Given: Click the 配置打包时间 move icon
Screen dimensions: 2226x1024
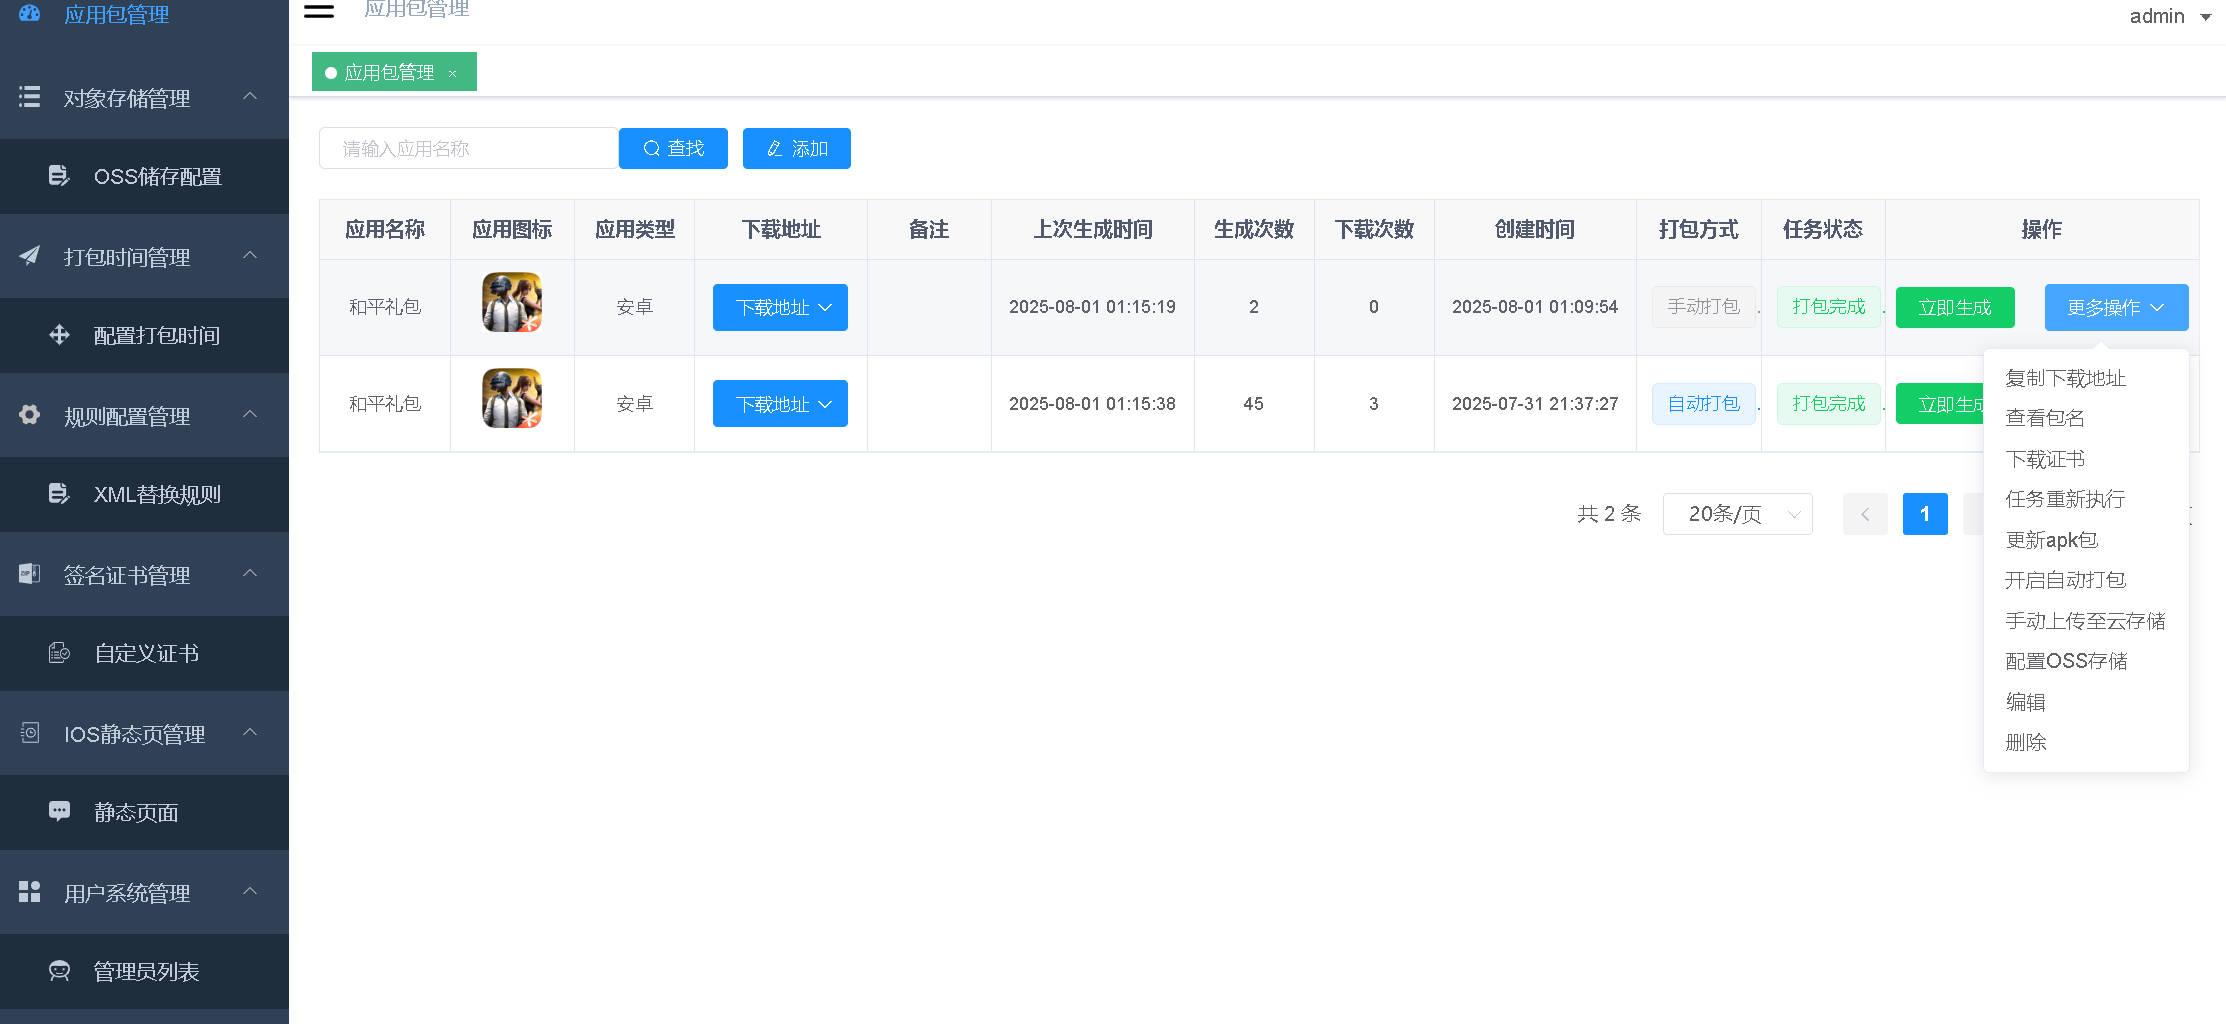Looking at the screenshot, I should (59, 335).
